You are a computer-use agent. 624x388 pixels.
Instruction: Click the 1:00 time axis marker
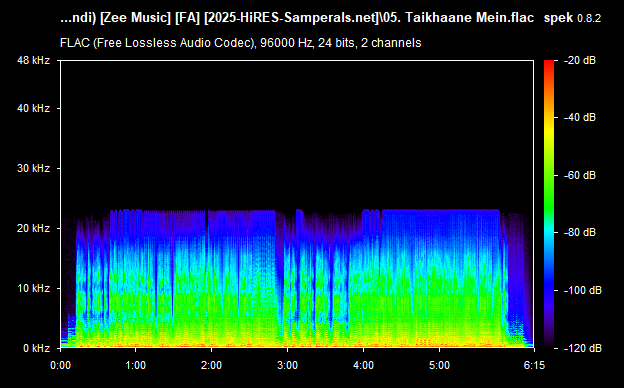(136, 365)
